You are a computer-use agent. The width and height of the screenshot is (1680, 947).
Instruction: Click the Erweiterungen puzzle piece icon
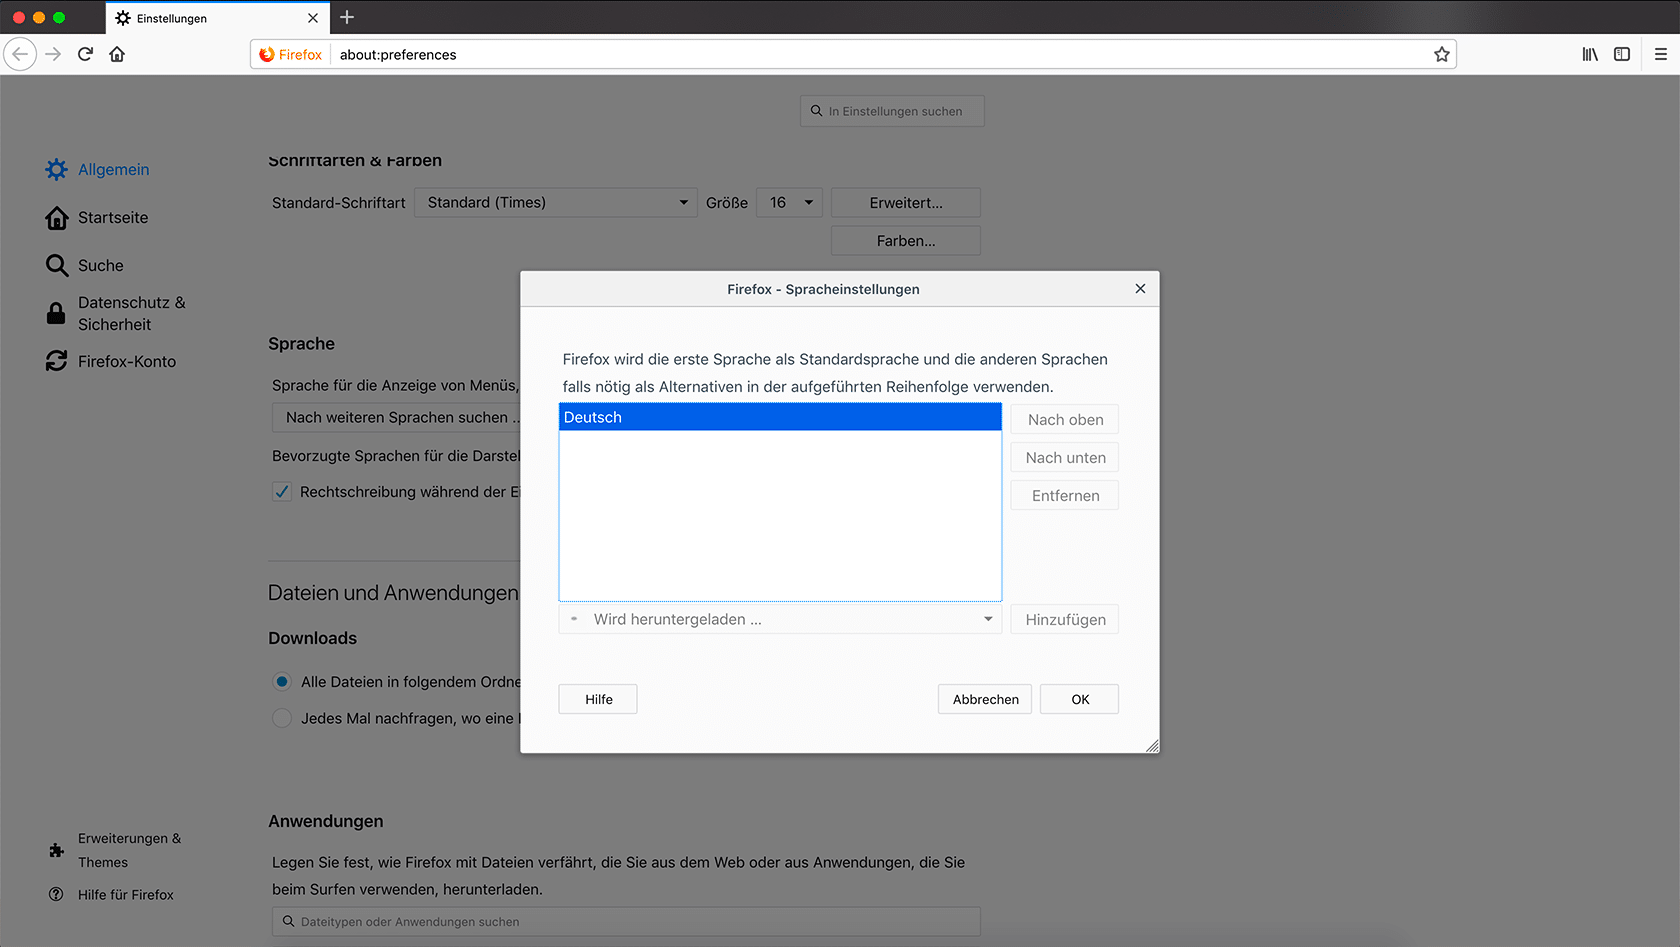[x=56, y=851]
